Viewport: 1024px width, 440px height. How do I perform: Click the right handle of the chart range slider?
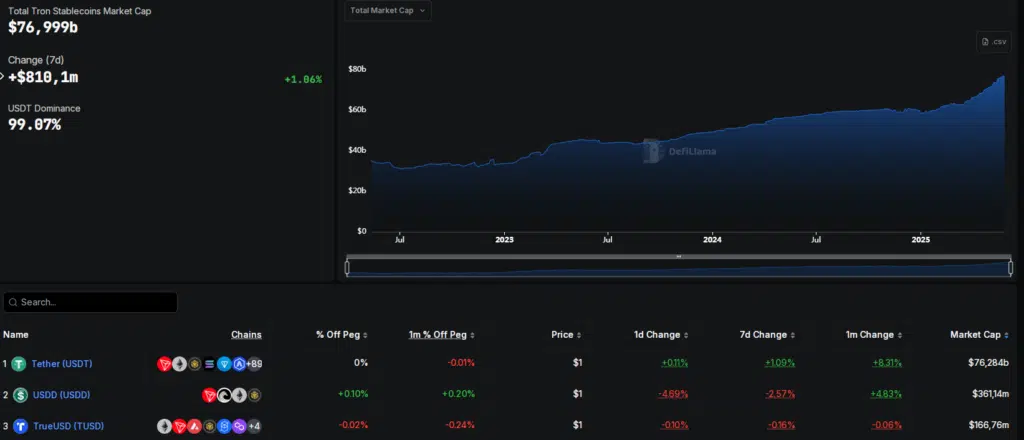1010,268
